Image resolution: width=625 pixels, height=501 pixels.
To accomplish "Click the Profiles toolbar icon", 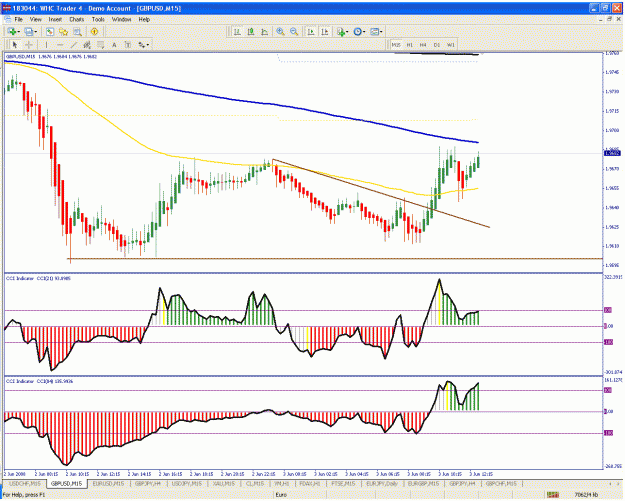I will click(29, 31).
